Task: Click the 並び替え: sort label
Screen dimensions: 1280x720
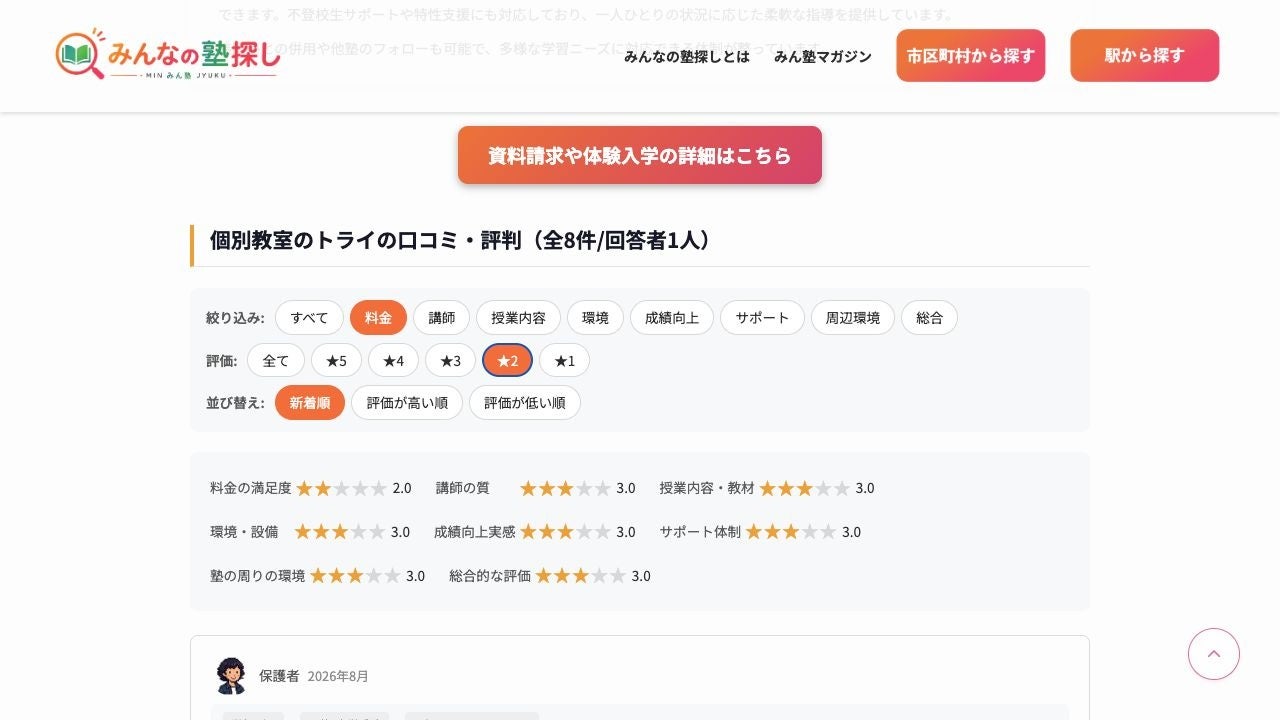Action: click(x=235, y=403)
